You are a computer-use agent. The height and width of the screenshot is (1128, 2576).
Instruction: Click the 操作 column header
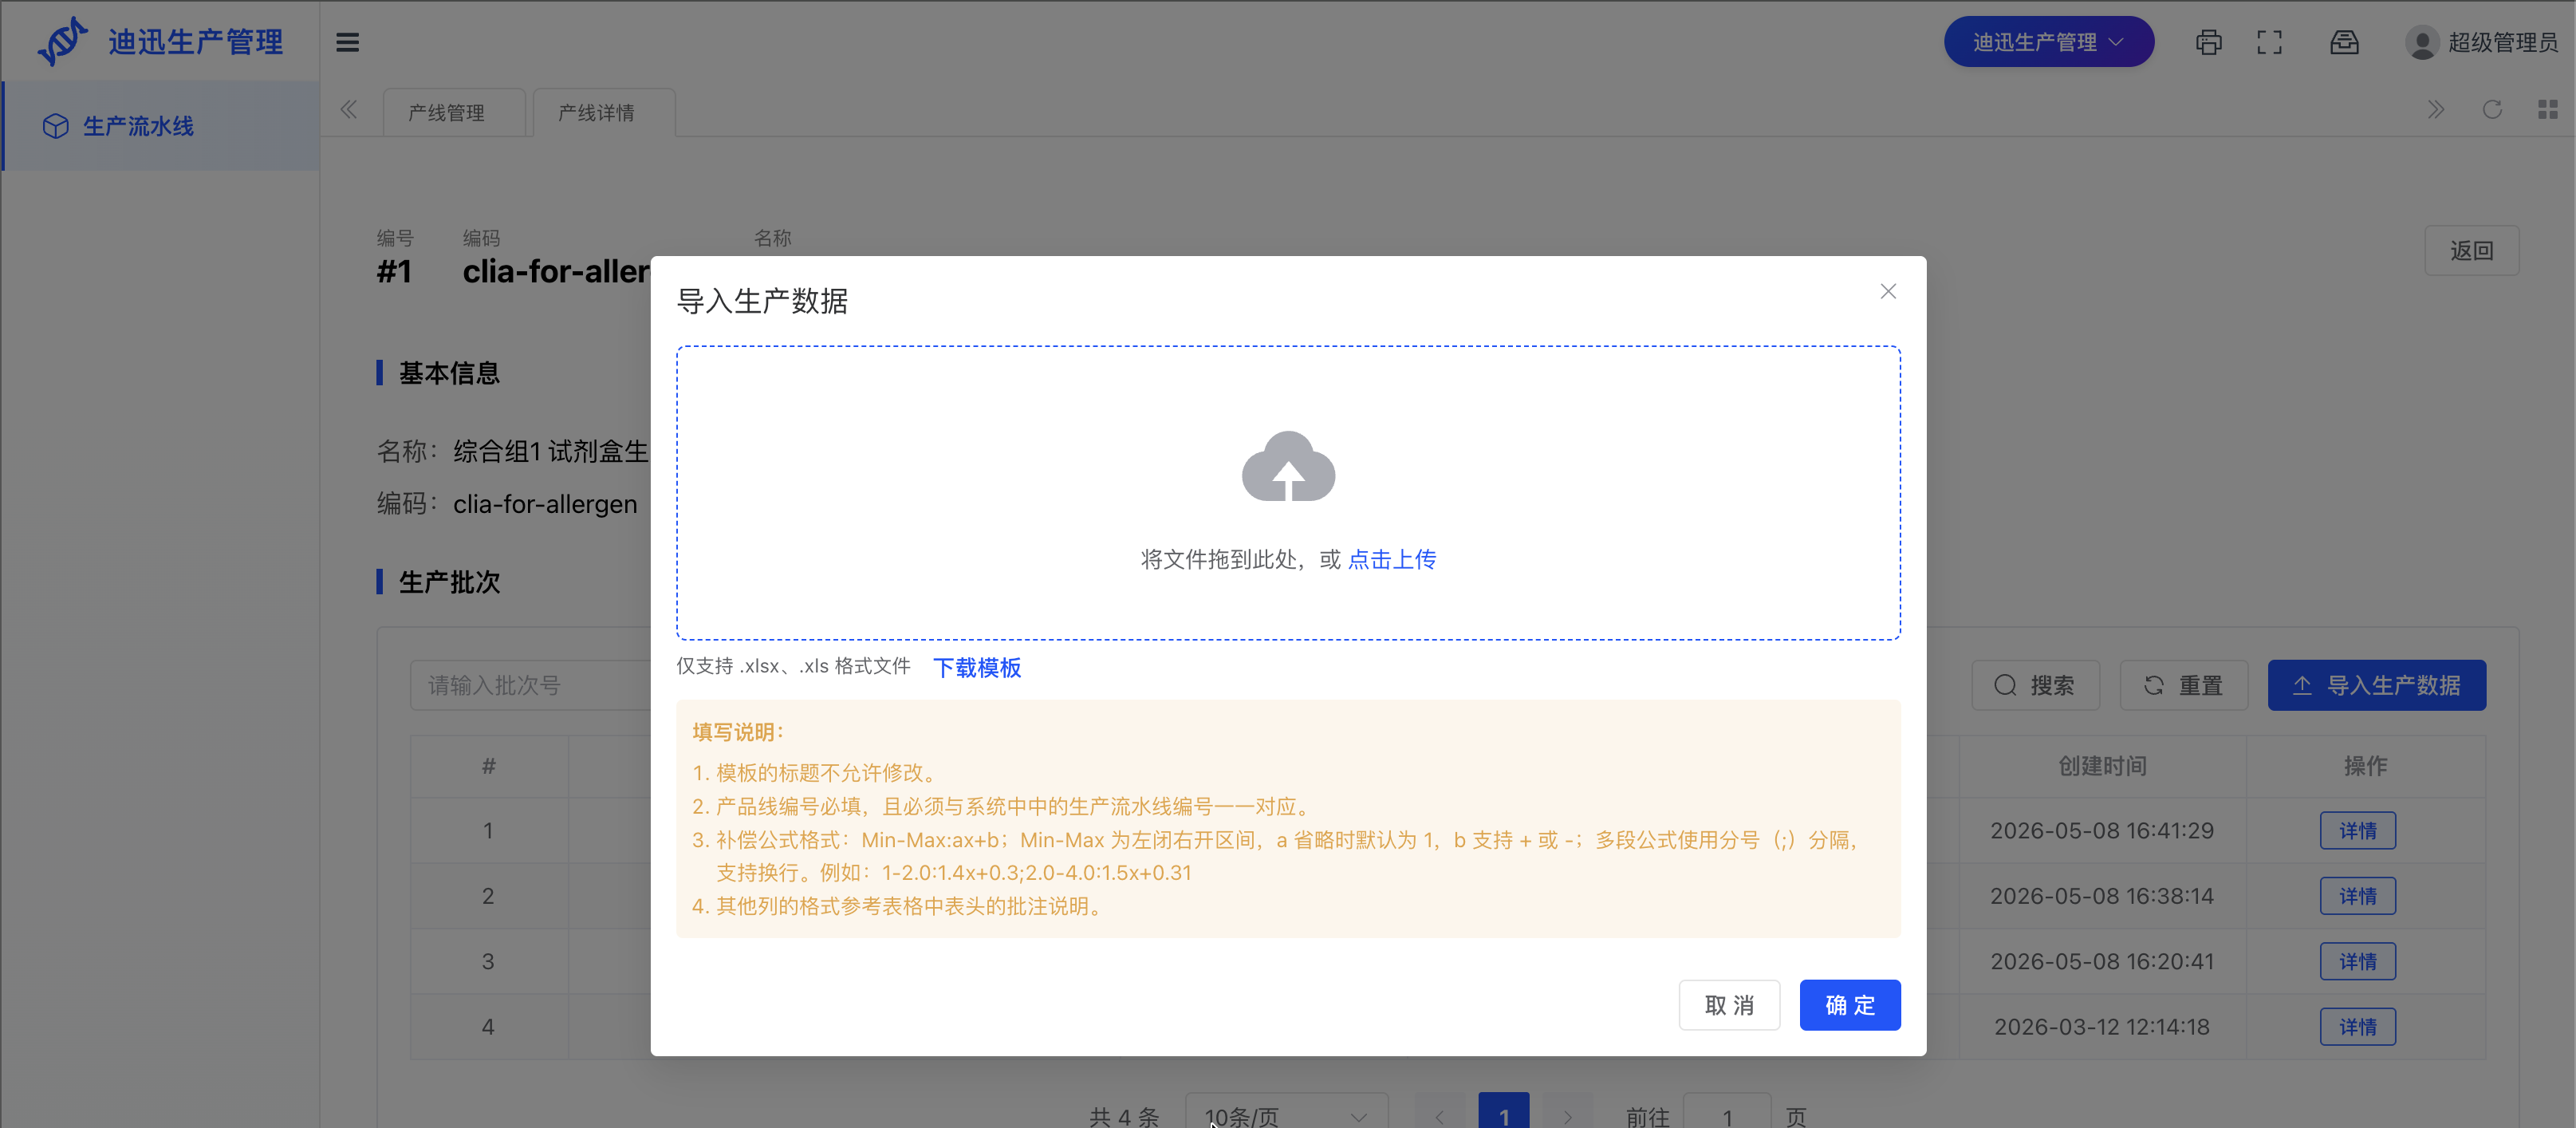point(2365,766)
